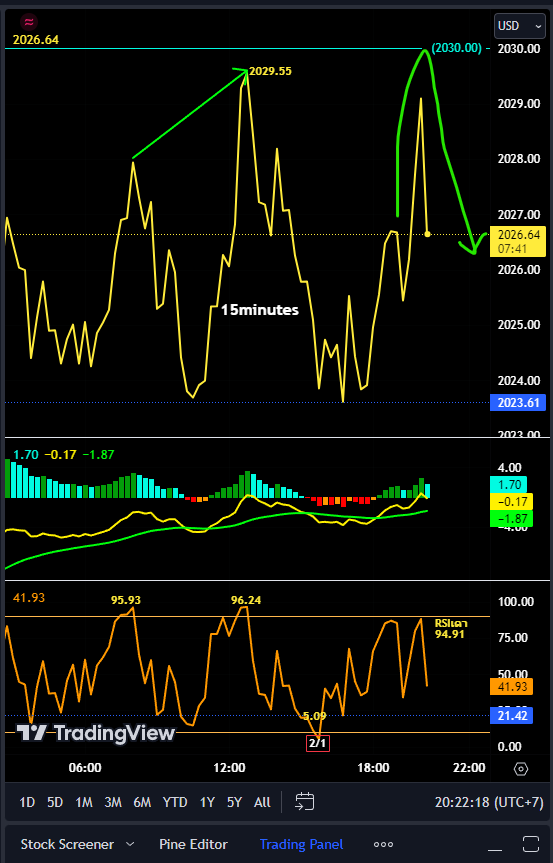Click the 5.09 RSI low label
The width and height of the screenshot is (553, 863).
click(315, 716)
